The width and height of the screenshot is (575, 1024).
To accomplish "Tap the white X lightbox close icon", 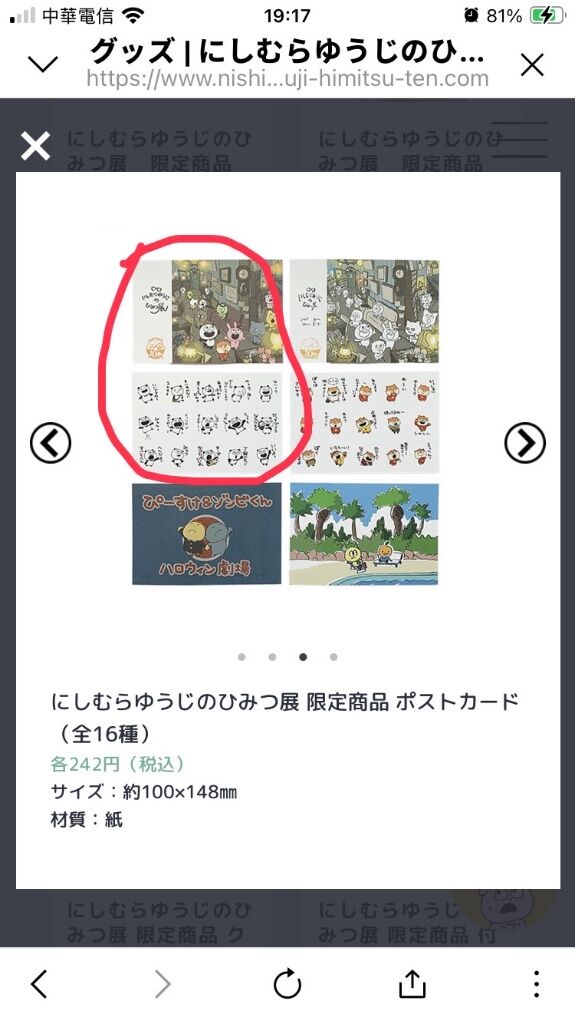I will [35, 145].
